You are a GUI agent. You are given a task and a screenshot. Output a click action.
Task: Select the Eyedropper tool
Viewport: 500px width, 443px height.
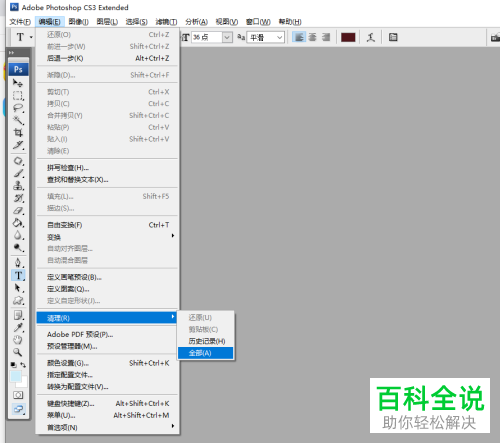click(18, 327)
